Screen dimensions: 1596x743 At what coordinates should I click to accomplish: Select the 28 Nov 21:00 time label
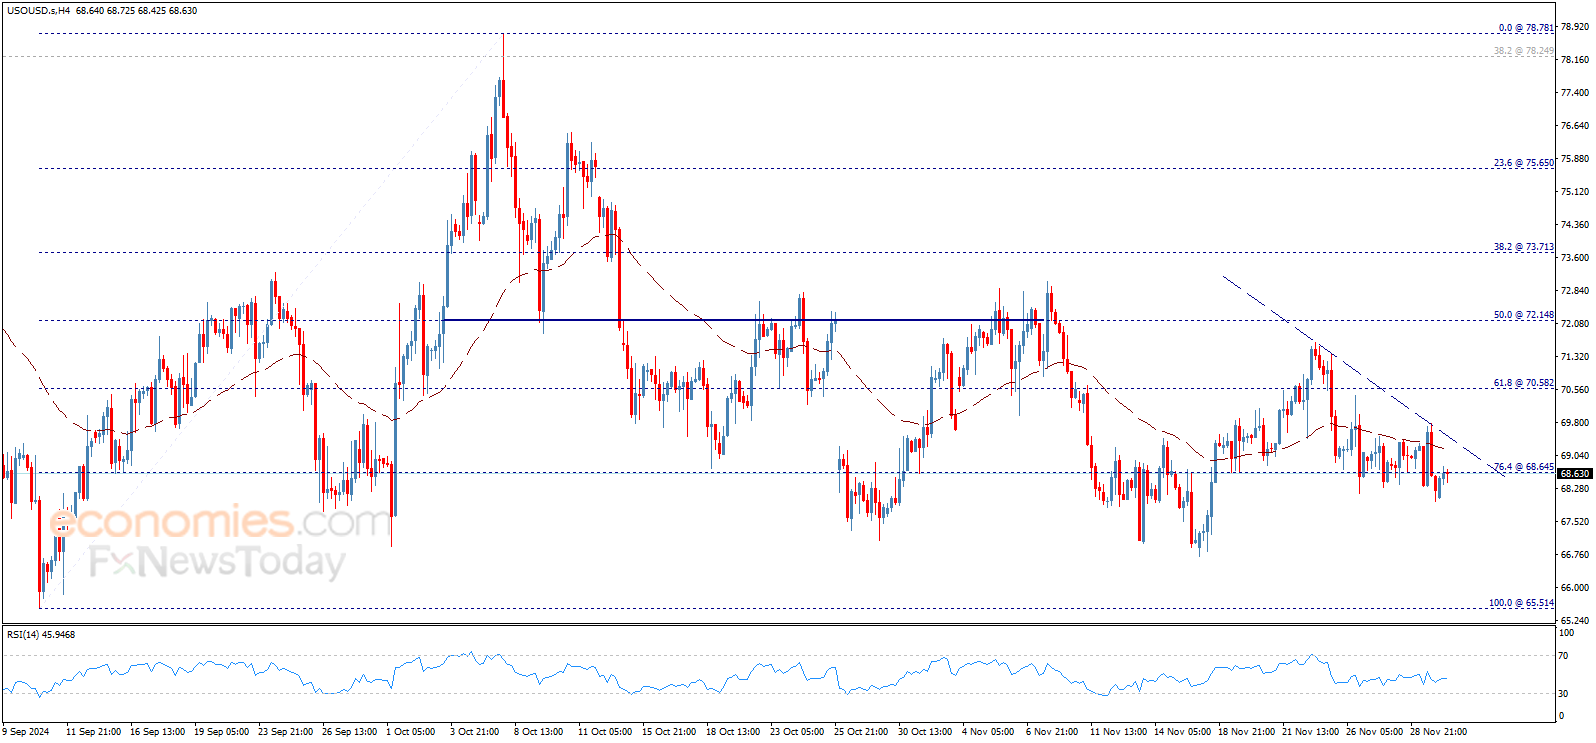(x=1438, y=731)
